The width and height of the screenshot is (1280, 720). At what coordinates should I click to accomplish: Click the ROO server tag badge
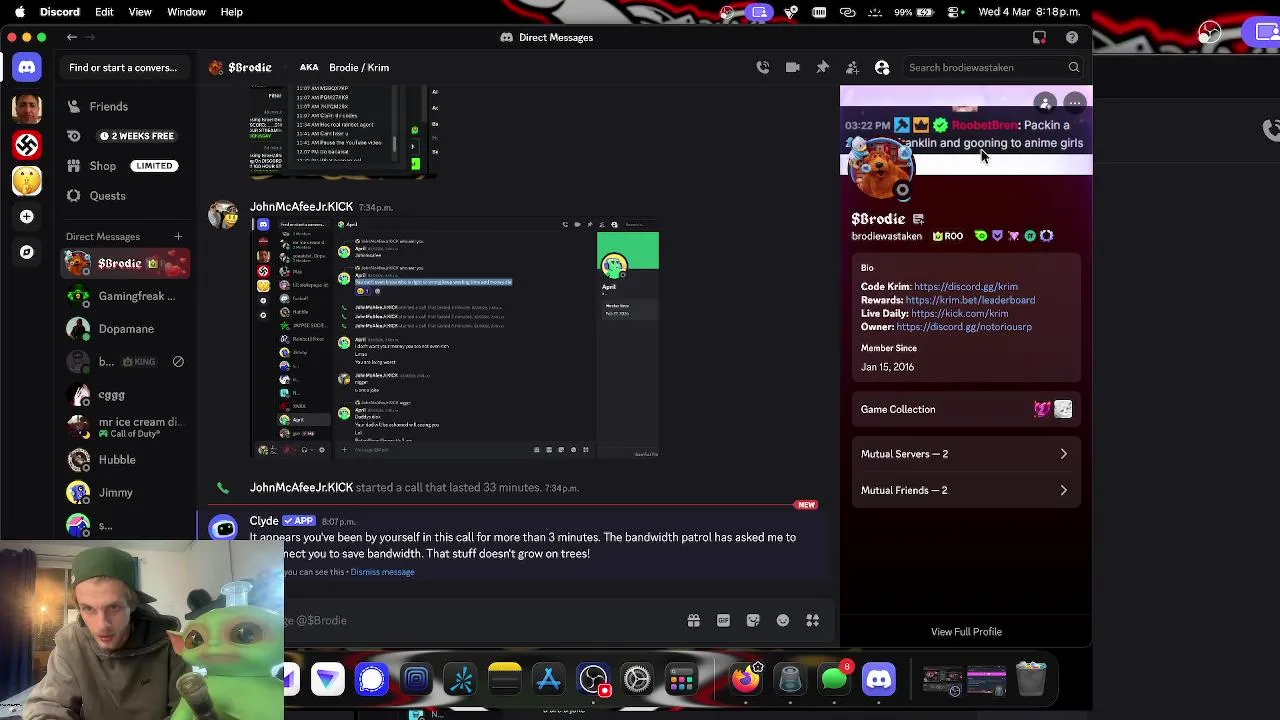click(948, 236)
